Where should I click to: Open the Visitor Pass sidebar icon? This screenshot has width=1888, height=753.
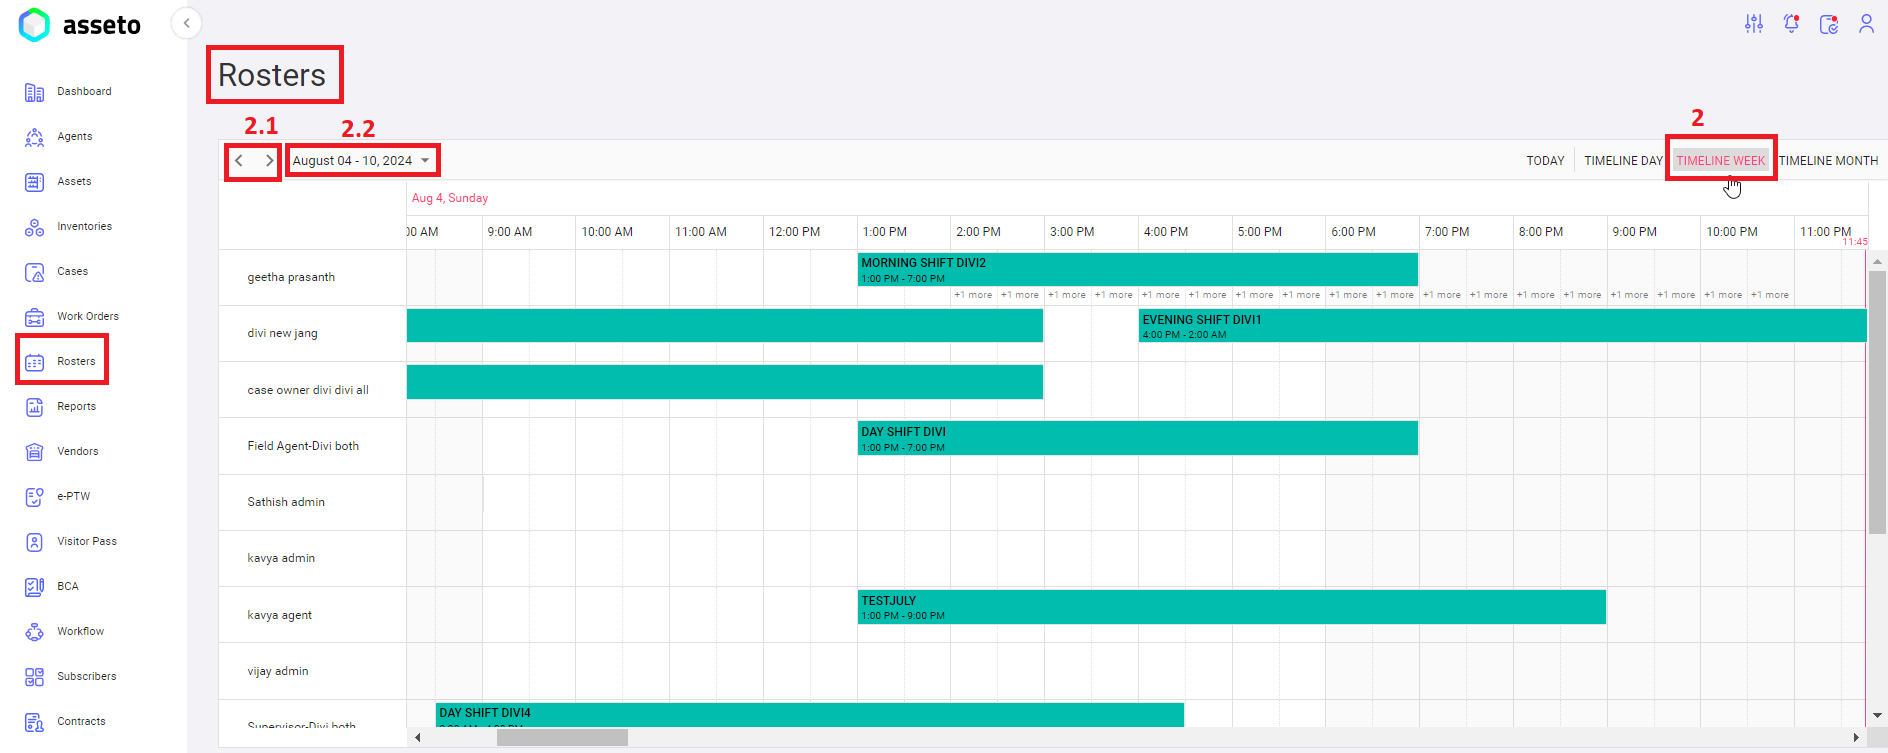click(34, 542)
